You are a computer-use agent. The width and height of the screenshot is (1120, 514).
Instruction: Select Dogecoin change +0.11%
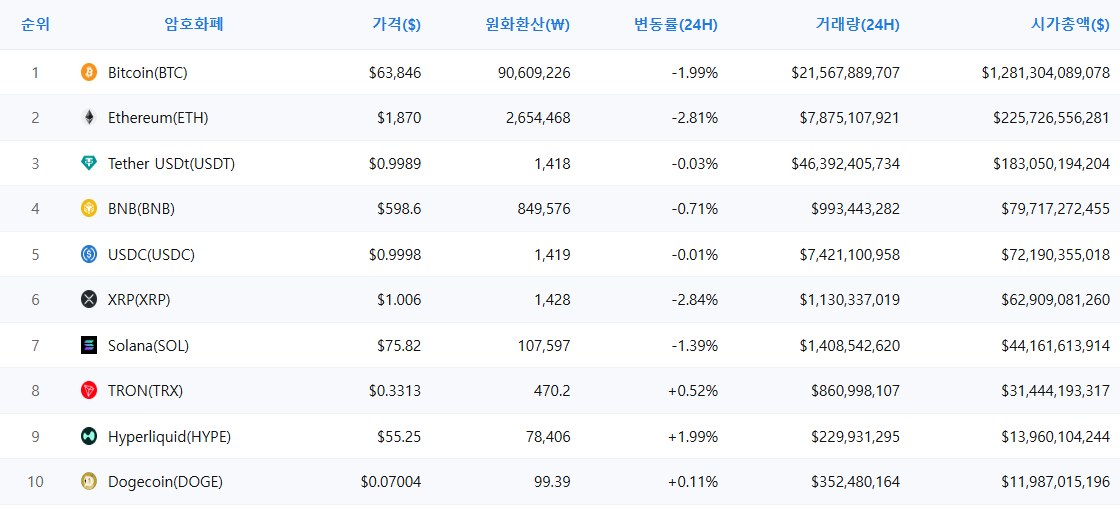click(x=693, y=482)
